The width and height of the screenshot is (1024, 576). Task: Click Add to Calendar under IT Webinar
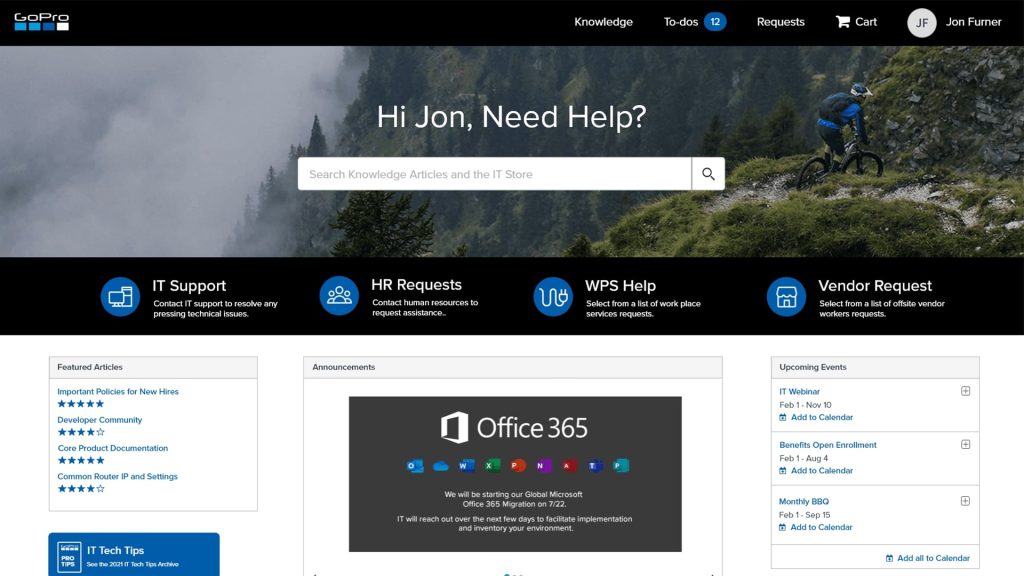point(821,417)
